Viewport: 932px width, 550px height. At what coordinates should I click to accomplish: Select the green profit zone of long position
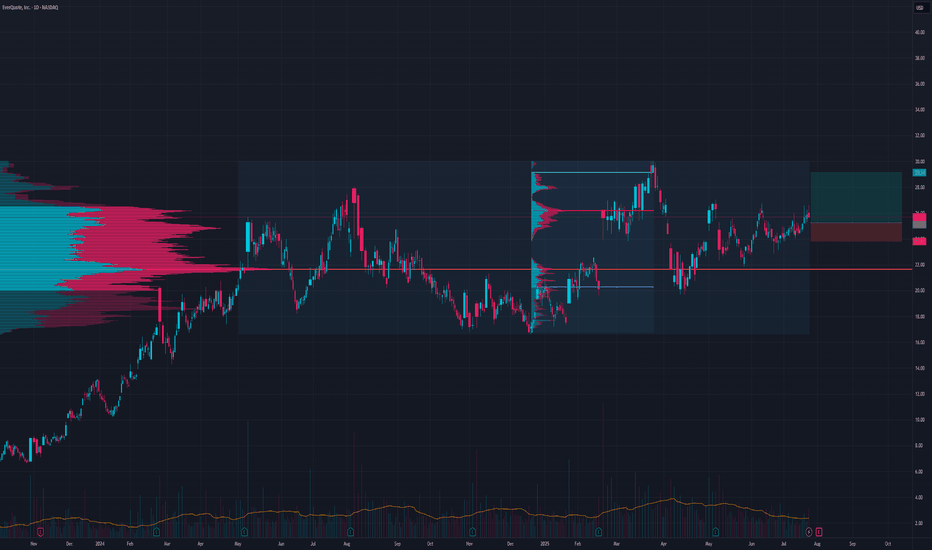[x=856, y=197]
